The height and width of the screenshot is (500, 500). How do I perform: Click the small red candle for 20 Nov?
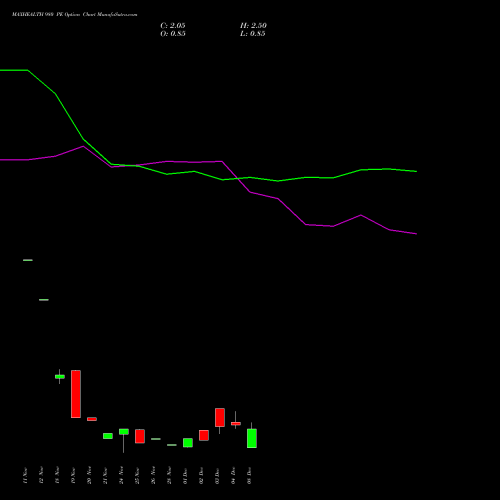pos(92,419)
